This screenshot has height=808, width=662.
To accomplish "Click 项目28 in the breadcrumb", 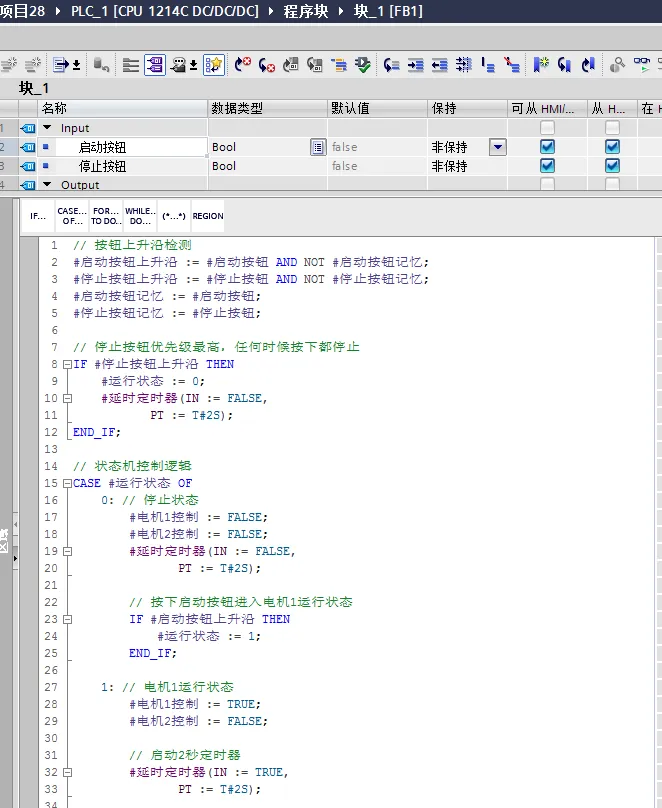I will [x=22, y=11].
